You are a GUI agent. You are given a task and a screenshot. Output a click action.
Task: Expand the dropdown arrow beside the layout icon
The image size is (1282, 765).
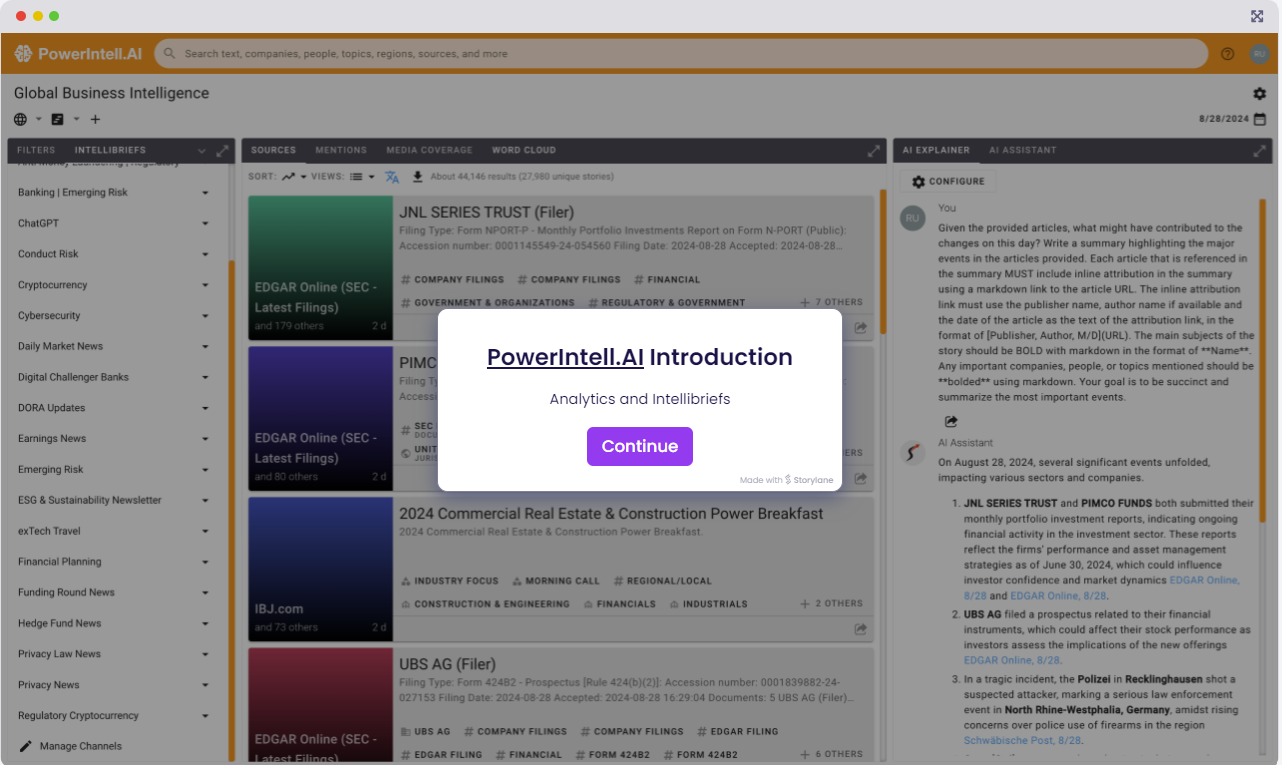point(76,119)
